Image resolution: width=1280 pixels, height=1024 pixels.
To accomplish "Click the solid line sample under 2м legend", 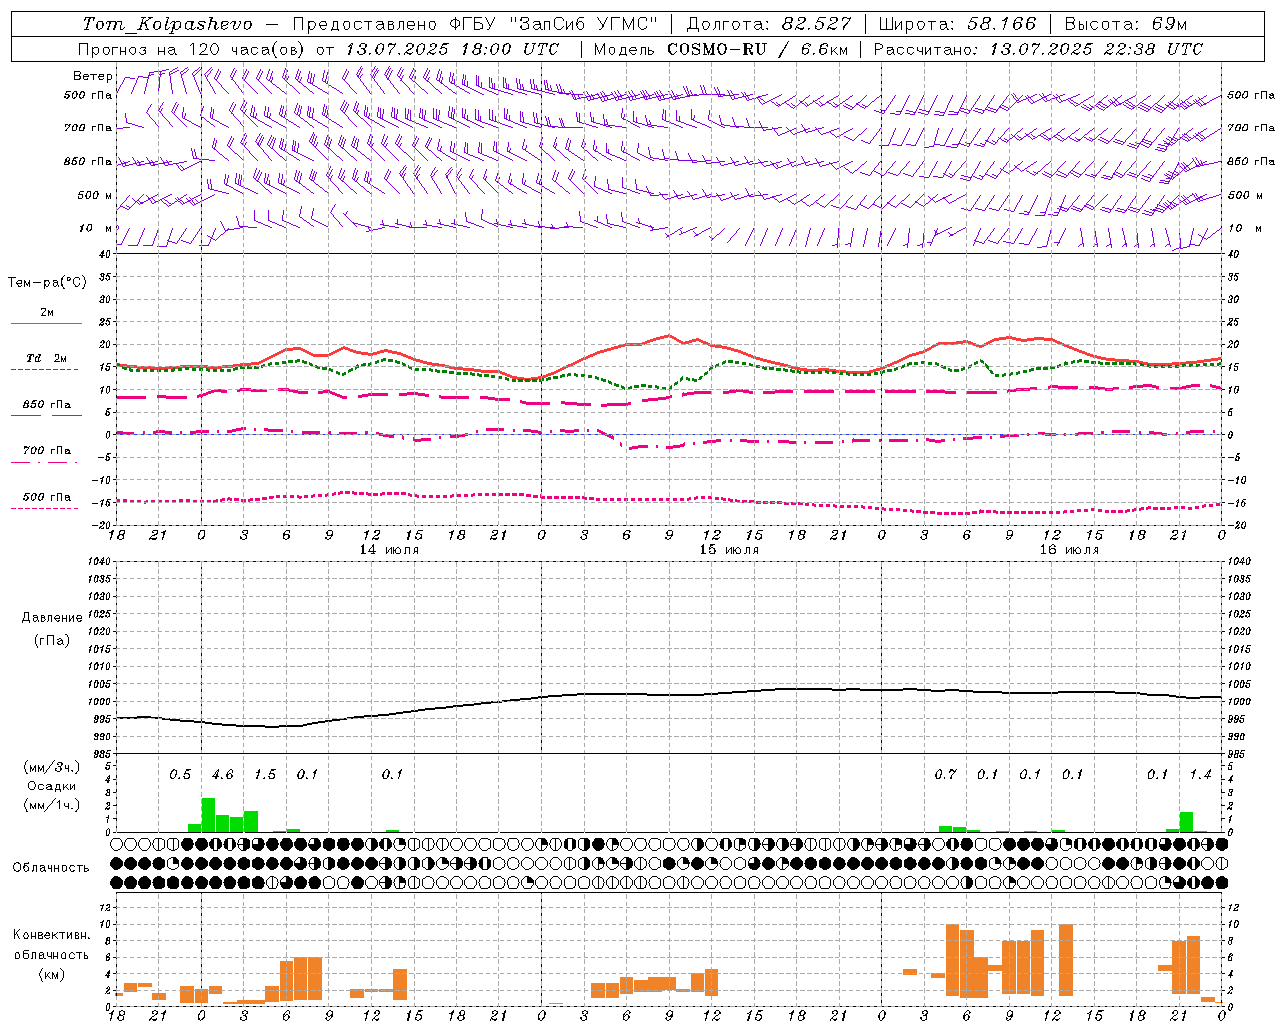I will 46,323.
